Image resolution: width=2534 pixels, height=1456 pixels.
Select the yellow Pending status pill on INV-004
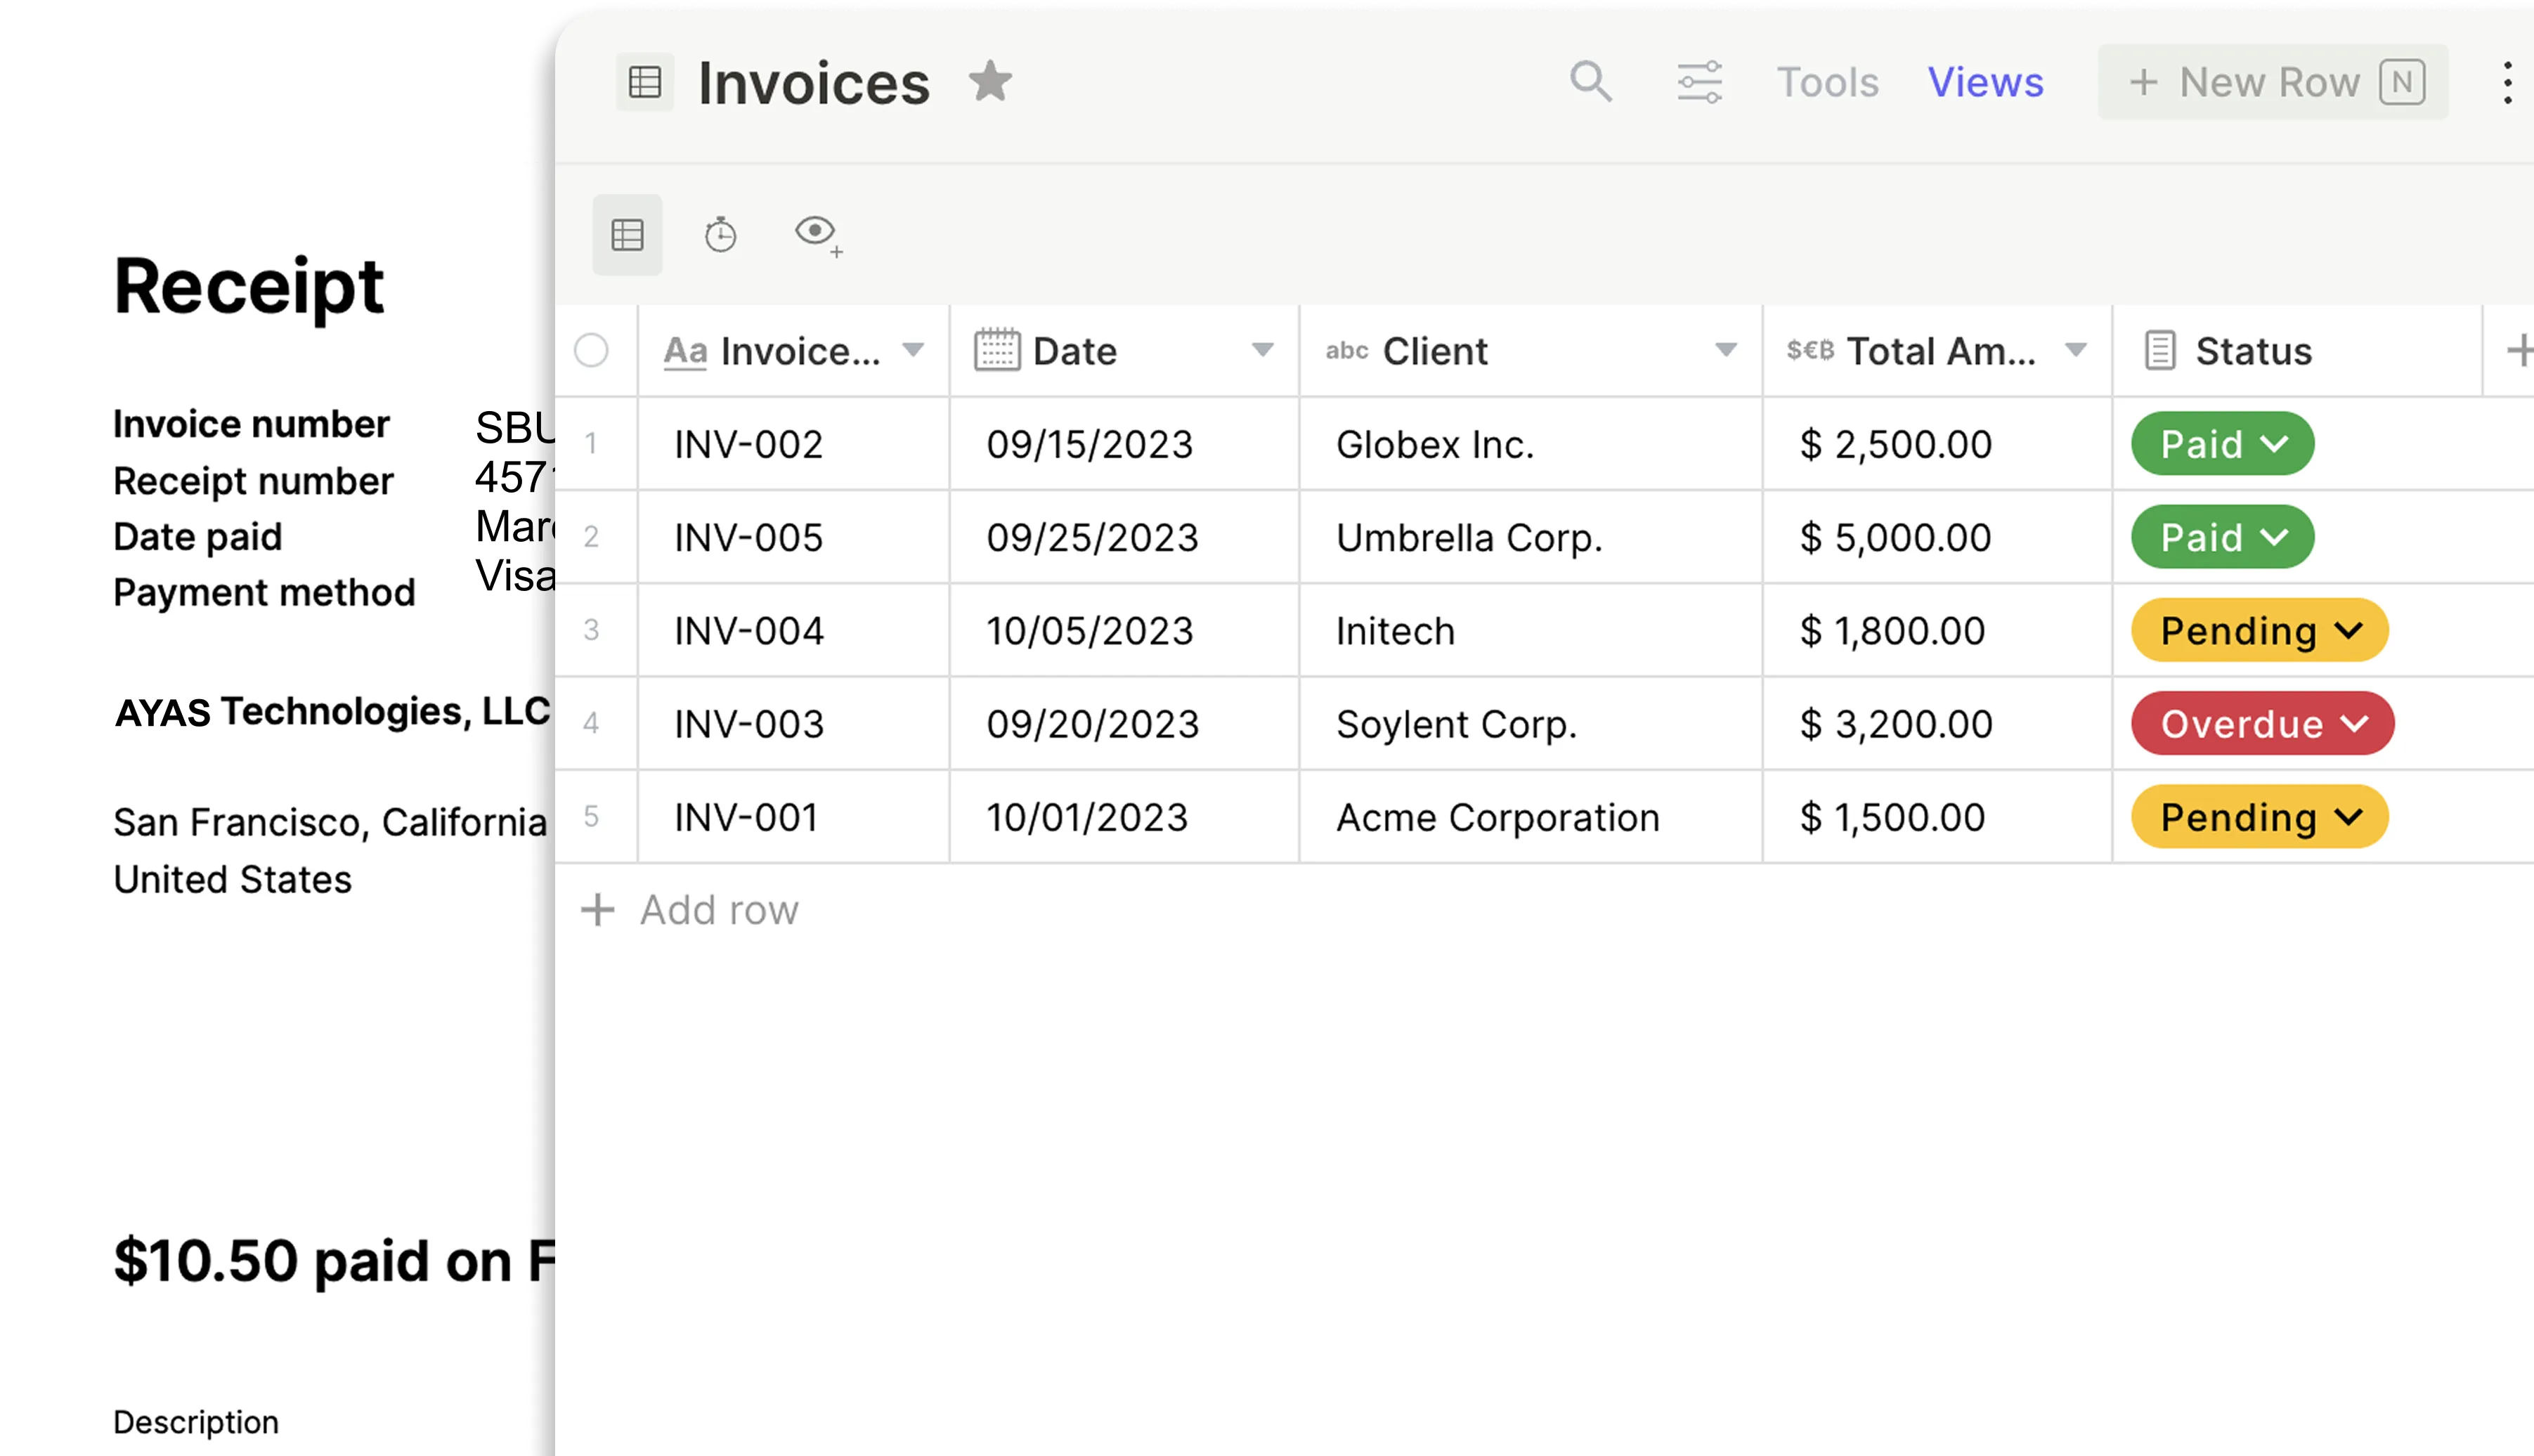2258,630
